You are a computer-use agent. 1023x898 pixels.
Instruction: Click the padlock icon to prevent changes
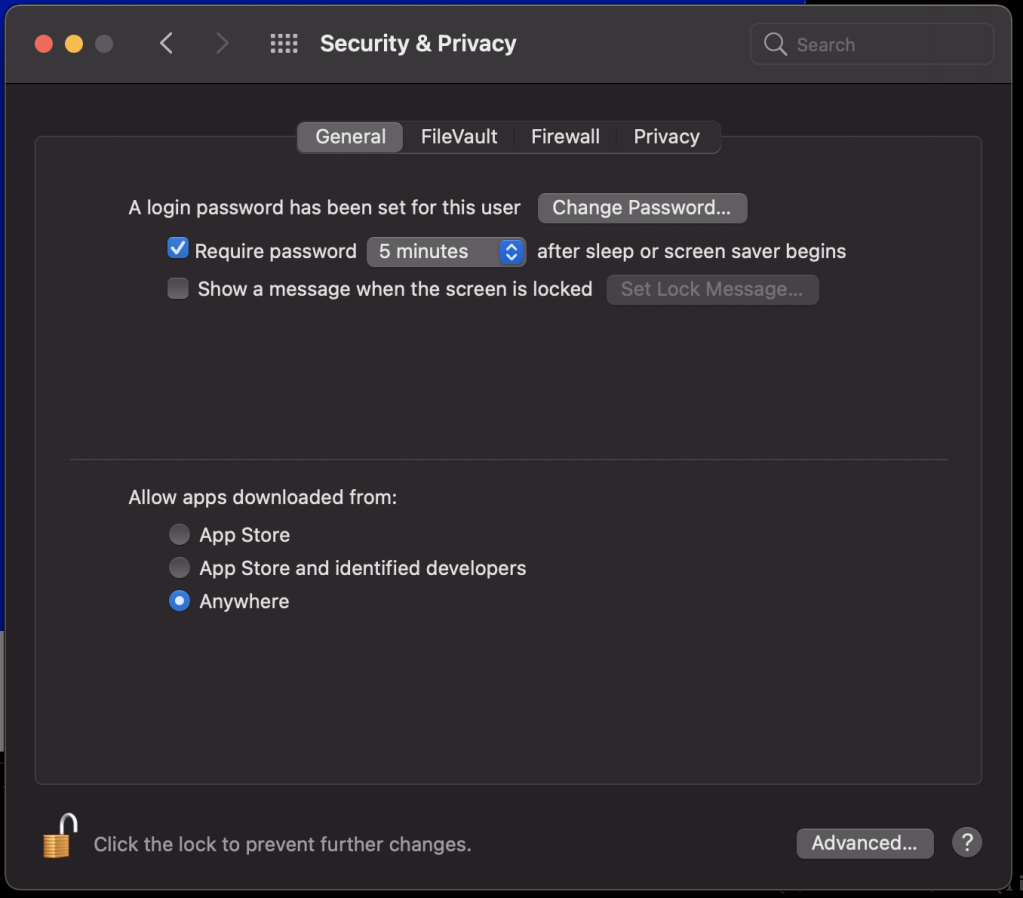(x=59, y=837)
